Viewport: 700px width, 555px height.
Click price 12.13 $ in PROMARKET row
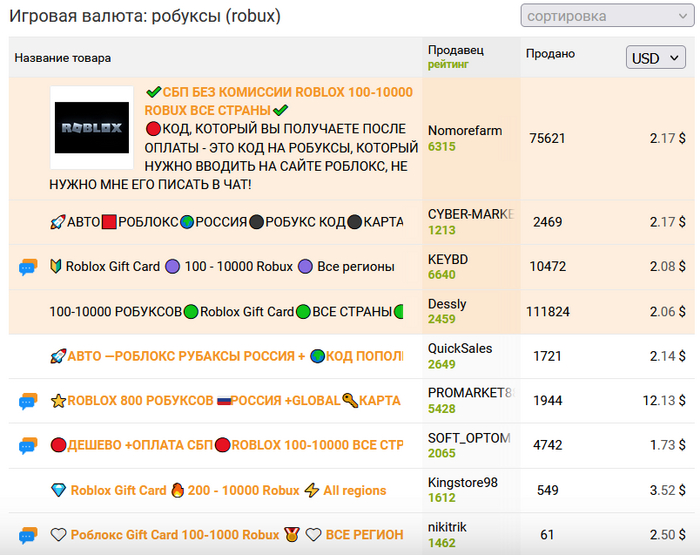[x=664, y=401]
